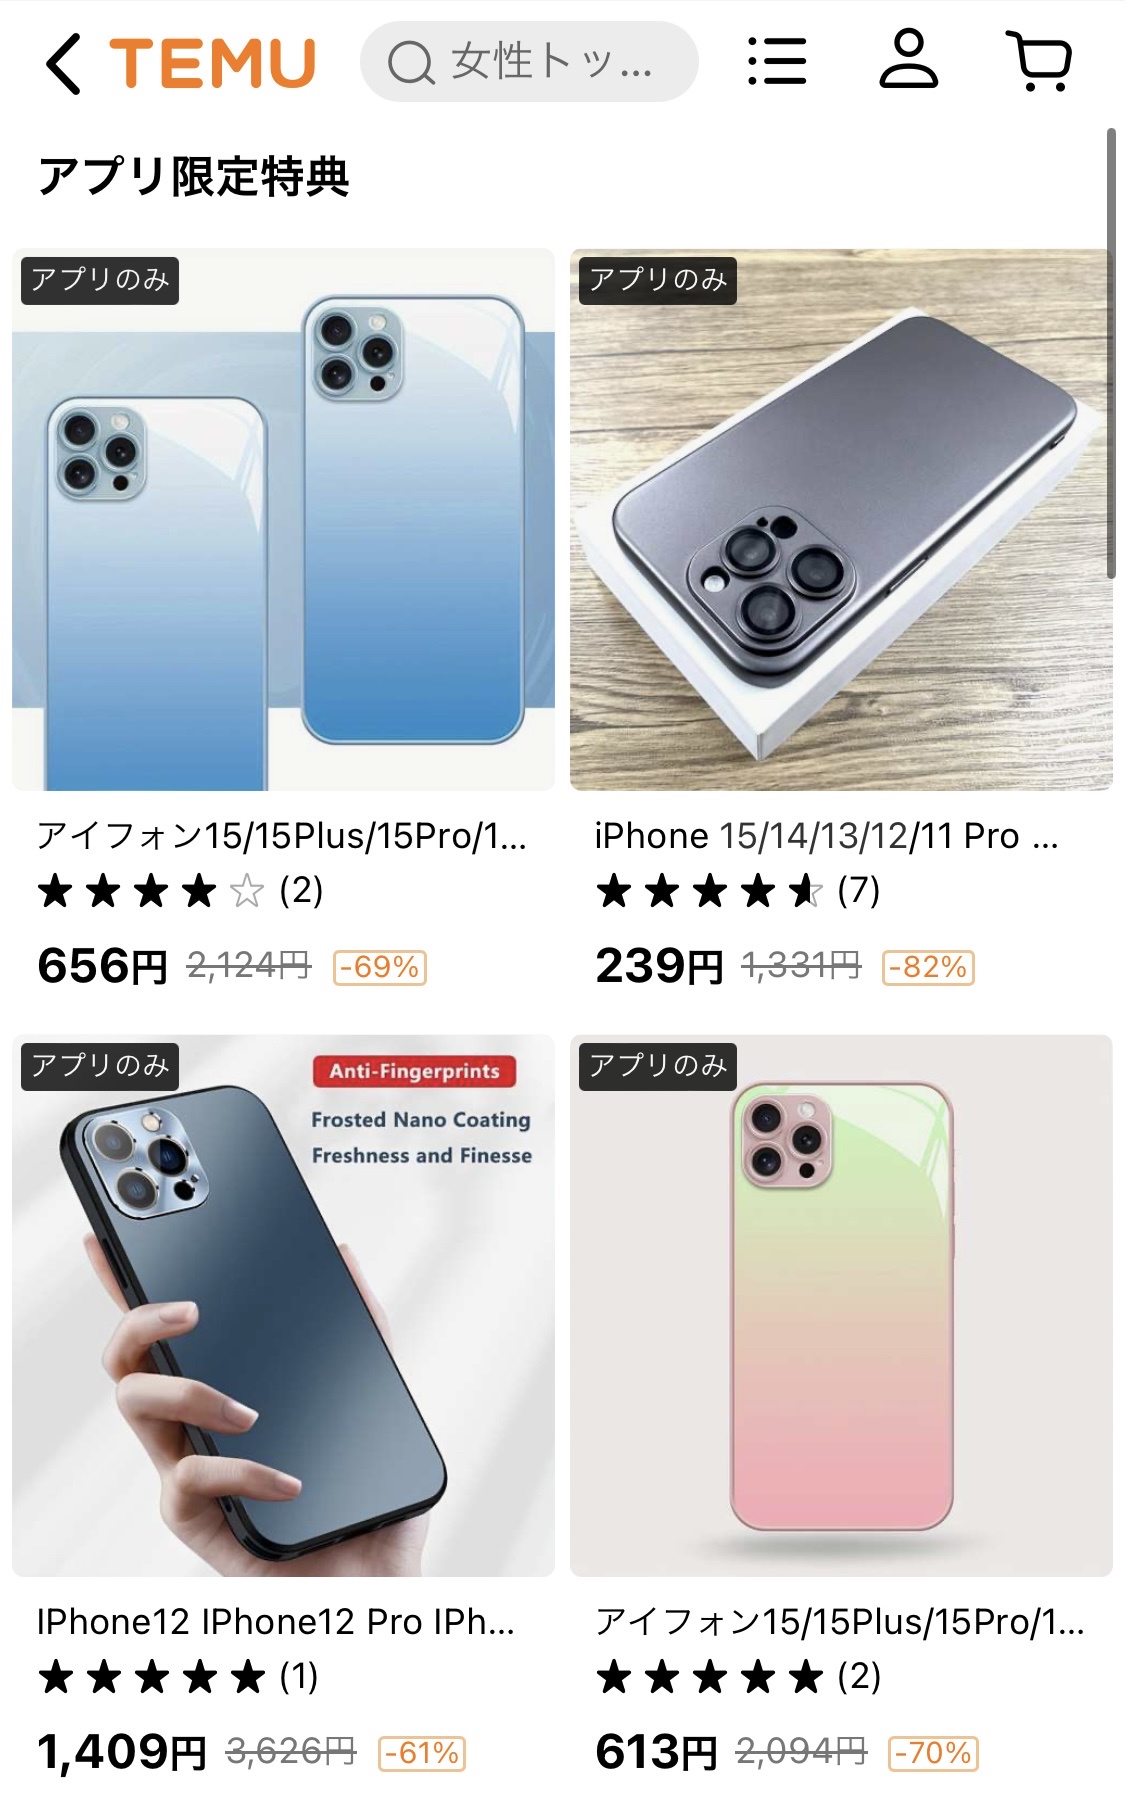
Task: Open the user account profile icon
Action: 908,60
